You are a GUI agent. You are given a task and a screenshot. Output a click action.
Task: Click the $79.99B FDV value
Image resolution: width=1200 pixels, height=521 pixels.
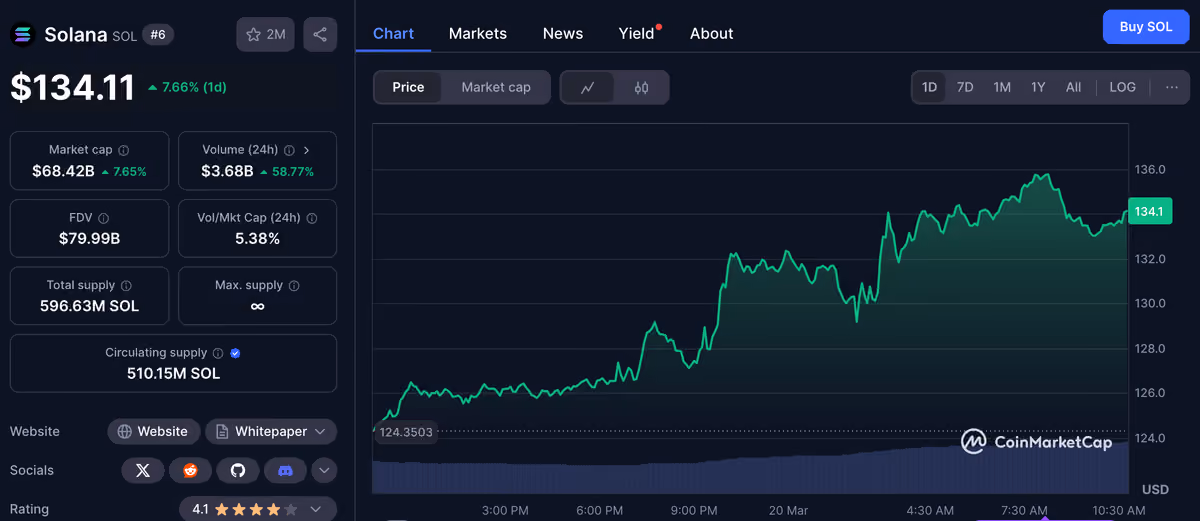[x=90, y=238]
